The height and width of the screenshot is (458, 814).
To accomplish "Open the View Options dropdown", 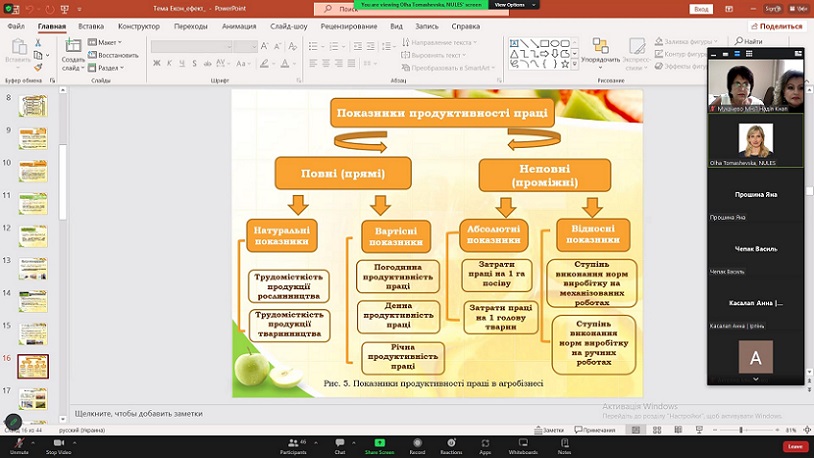I will (513, 5).
